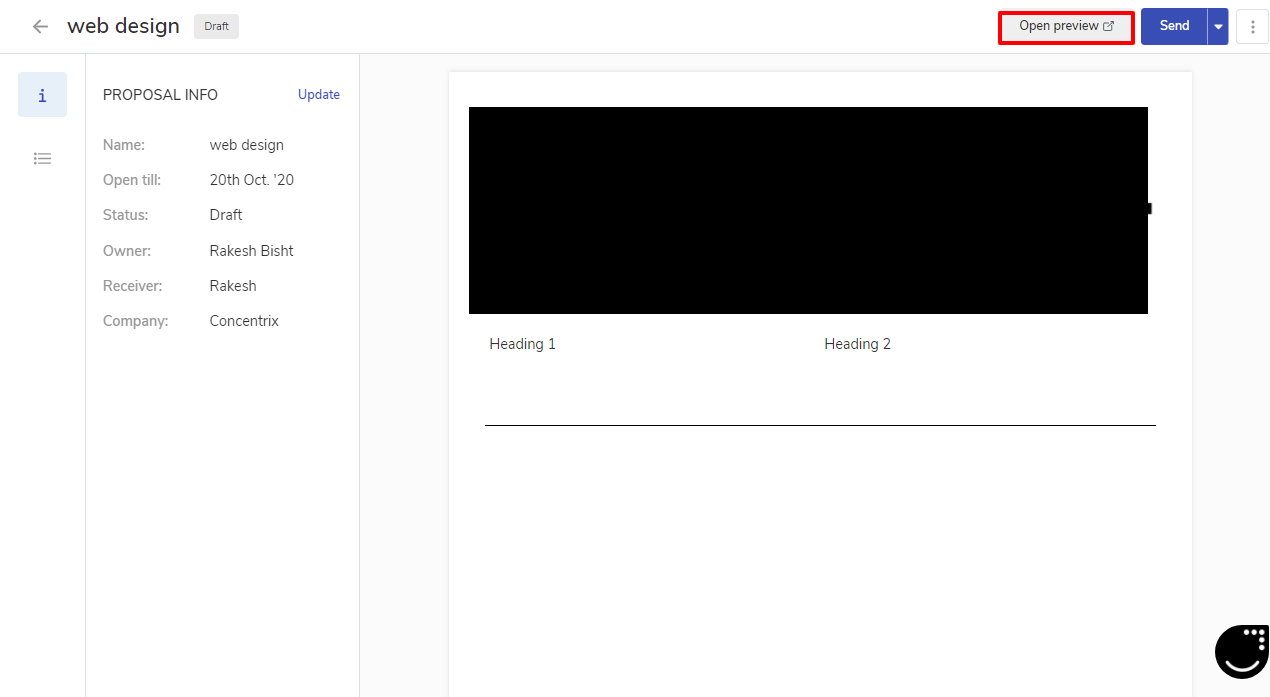Screen dimensions: 1270x697
Task: Select the horizontal divider line in the document
Action: pyautogui.click(x=820, y=425)
